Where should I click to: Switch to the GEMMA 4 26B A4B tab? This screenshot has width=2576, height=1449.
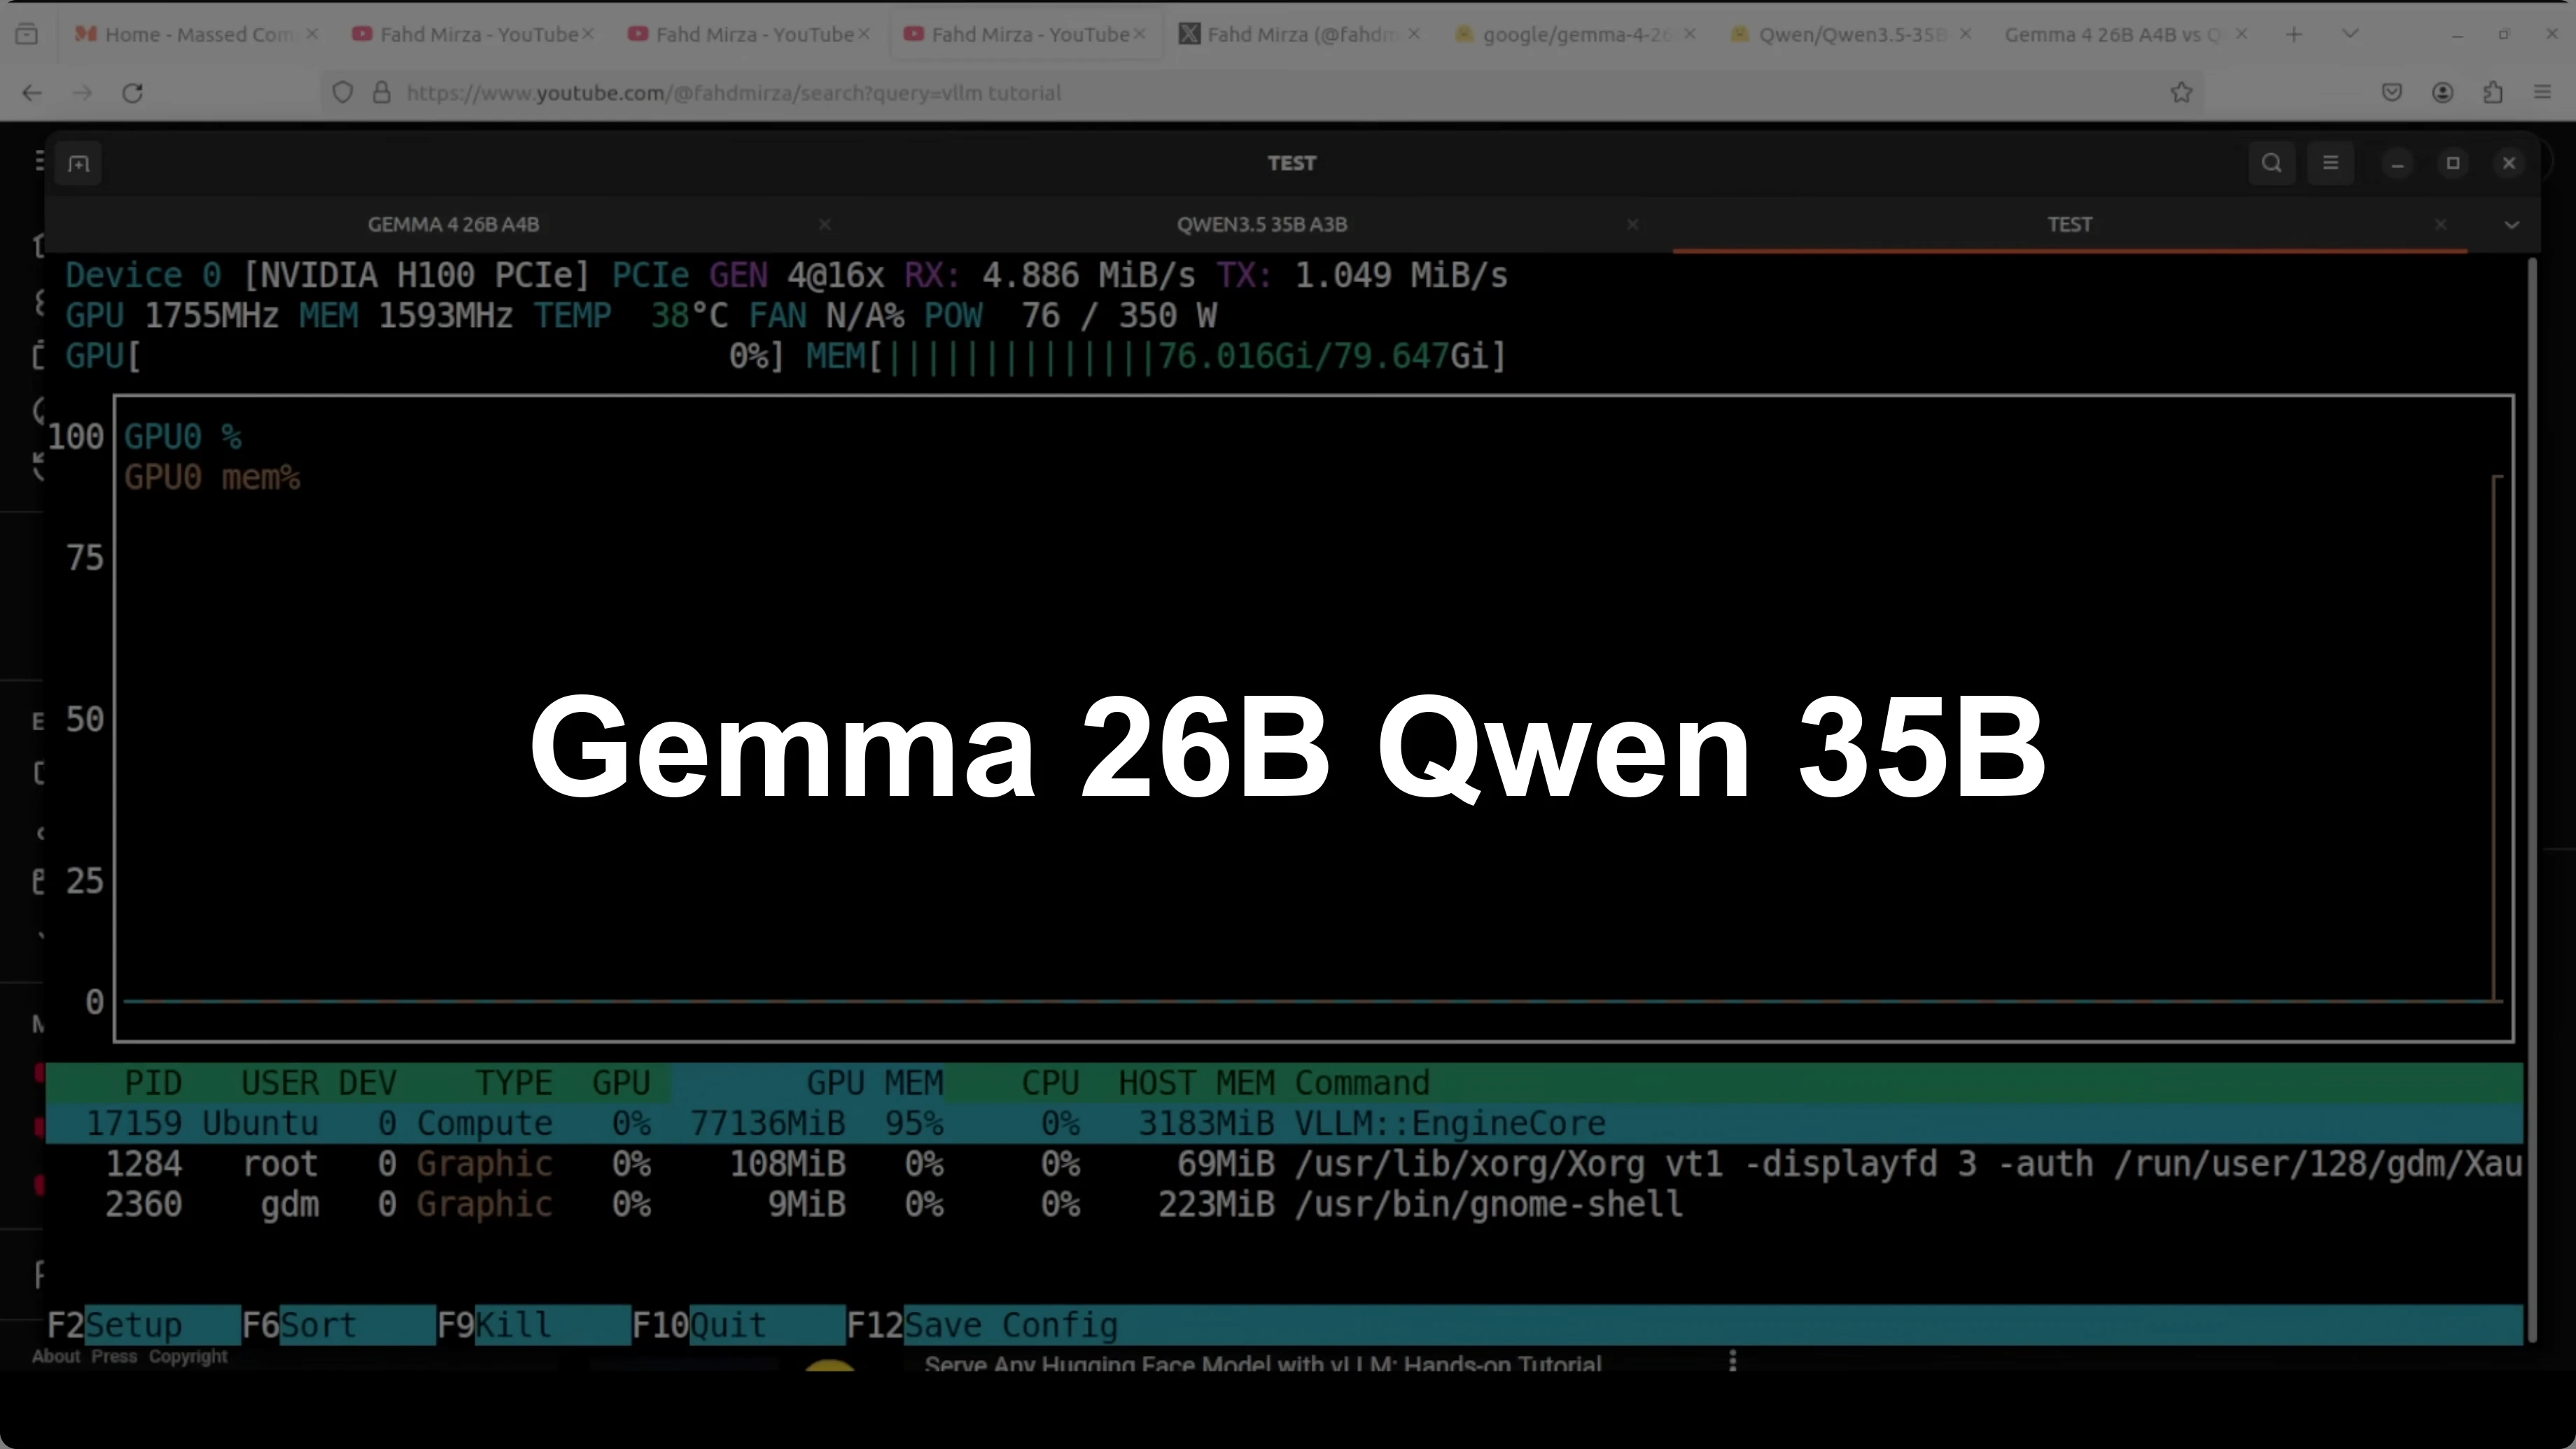click(x=453, y=225)
